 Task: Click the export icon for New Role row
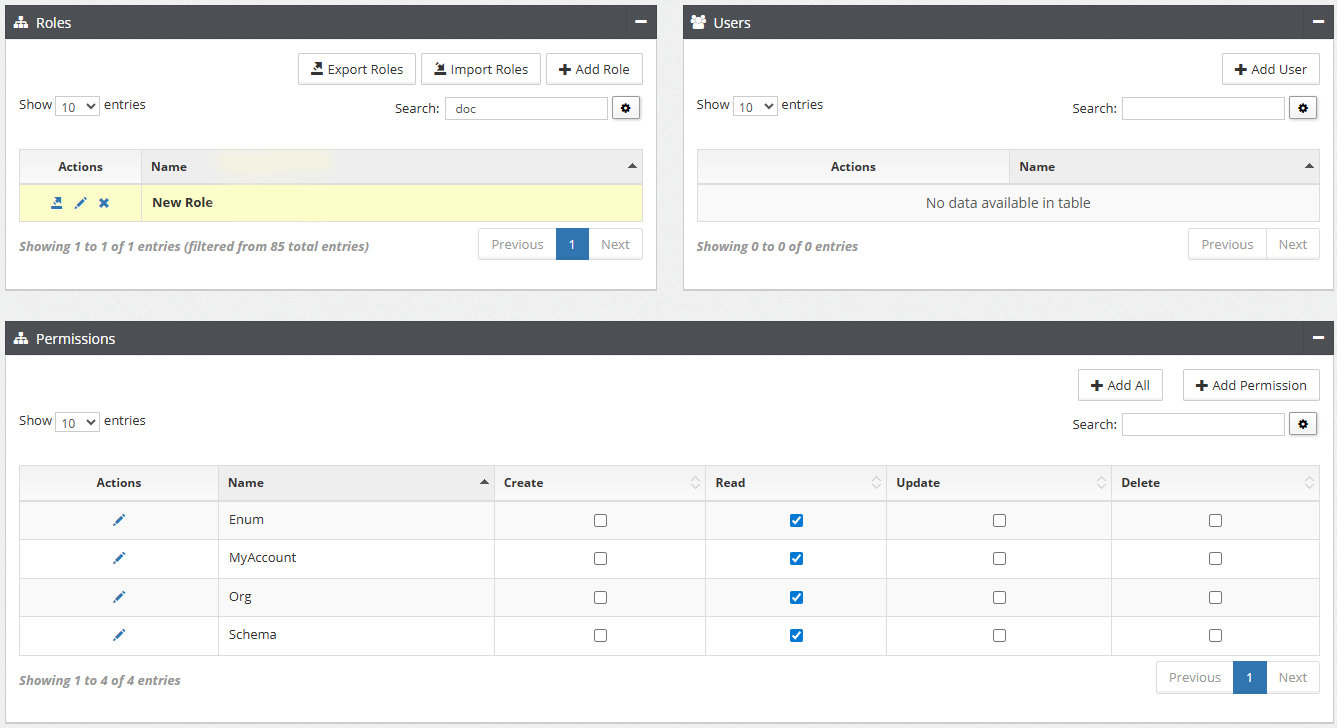tap(57, 203)
